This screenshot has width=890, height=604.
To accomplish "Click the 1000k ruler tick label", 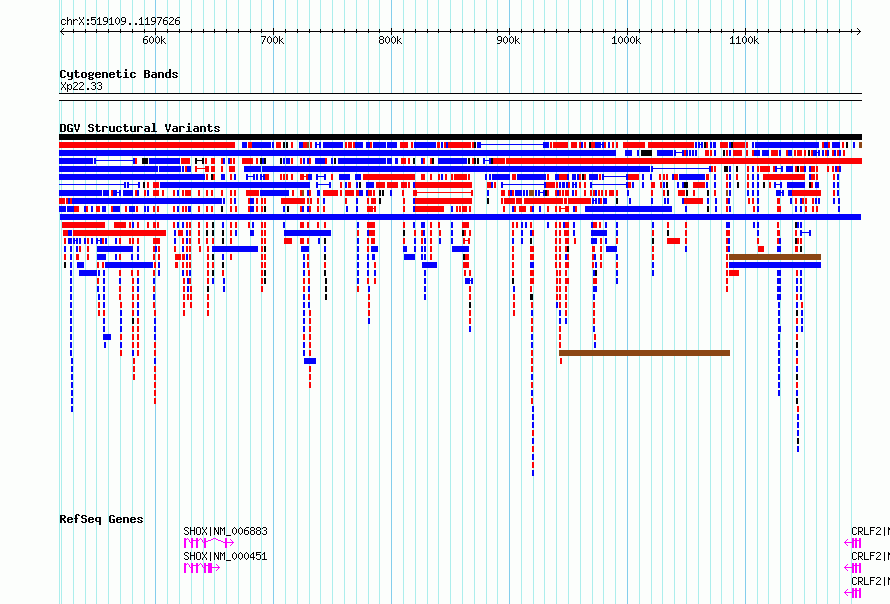I will (626, 40).
